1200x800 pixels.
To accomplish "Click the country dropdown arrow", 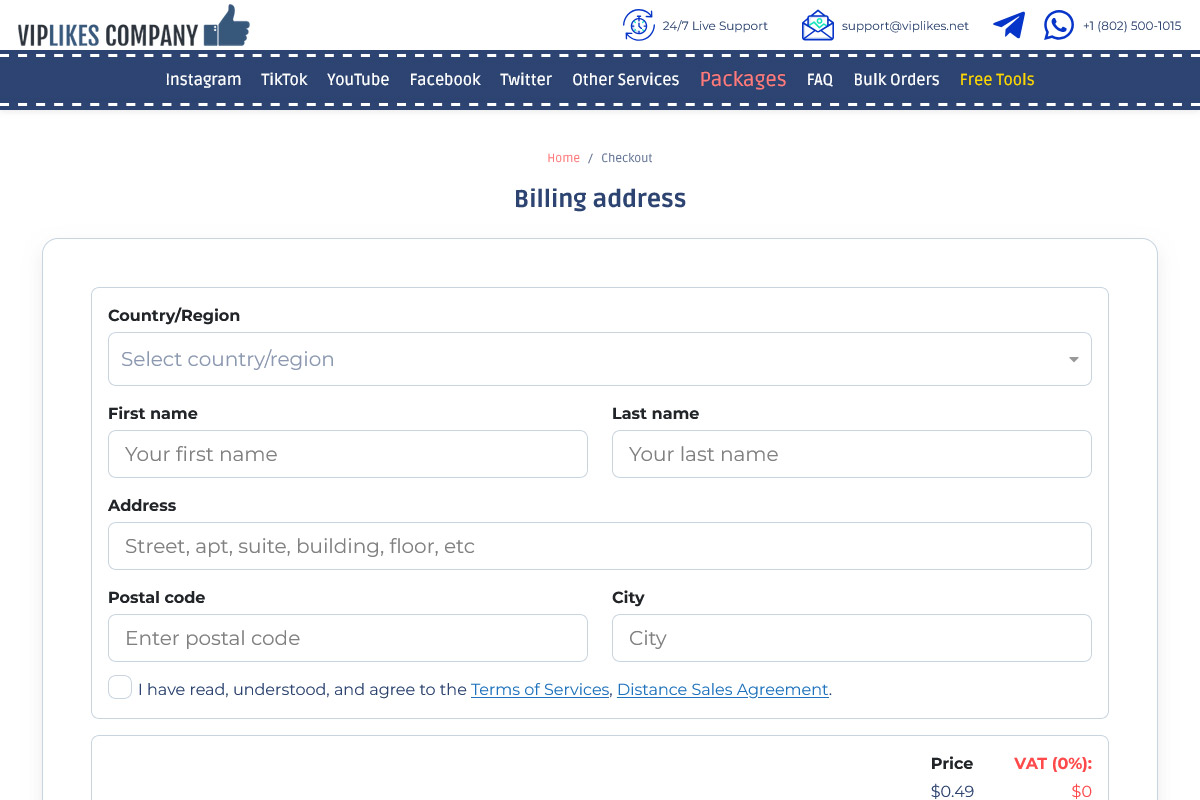I will 1073,360.
